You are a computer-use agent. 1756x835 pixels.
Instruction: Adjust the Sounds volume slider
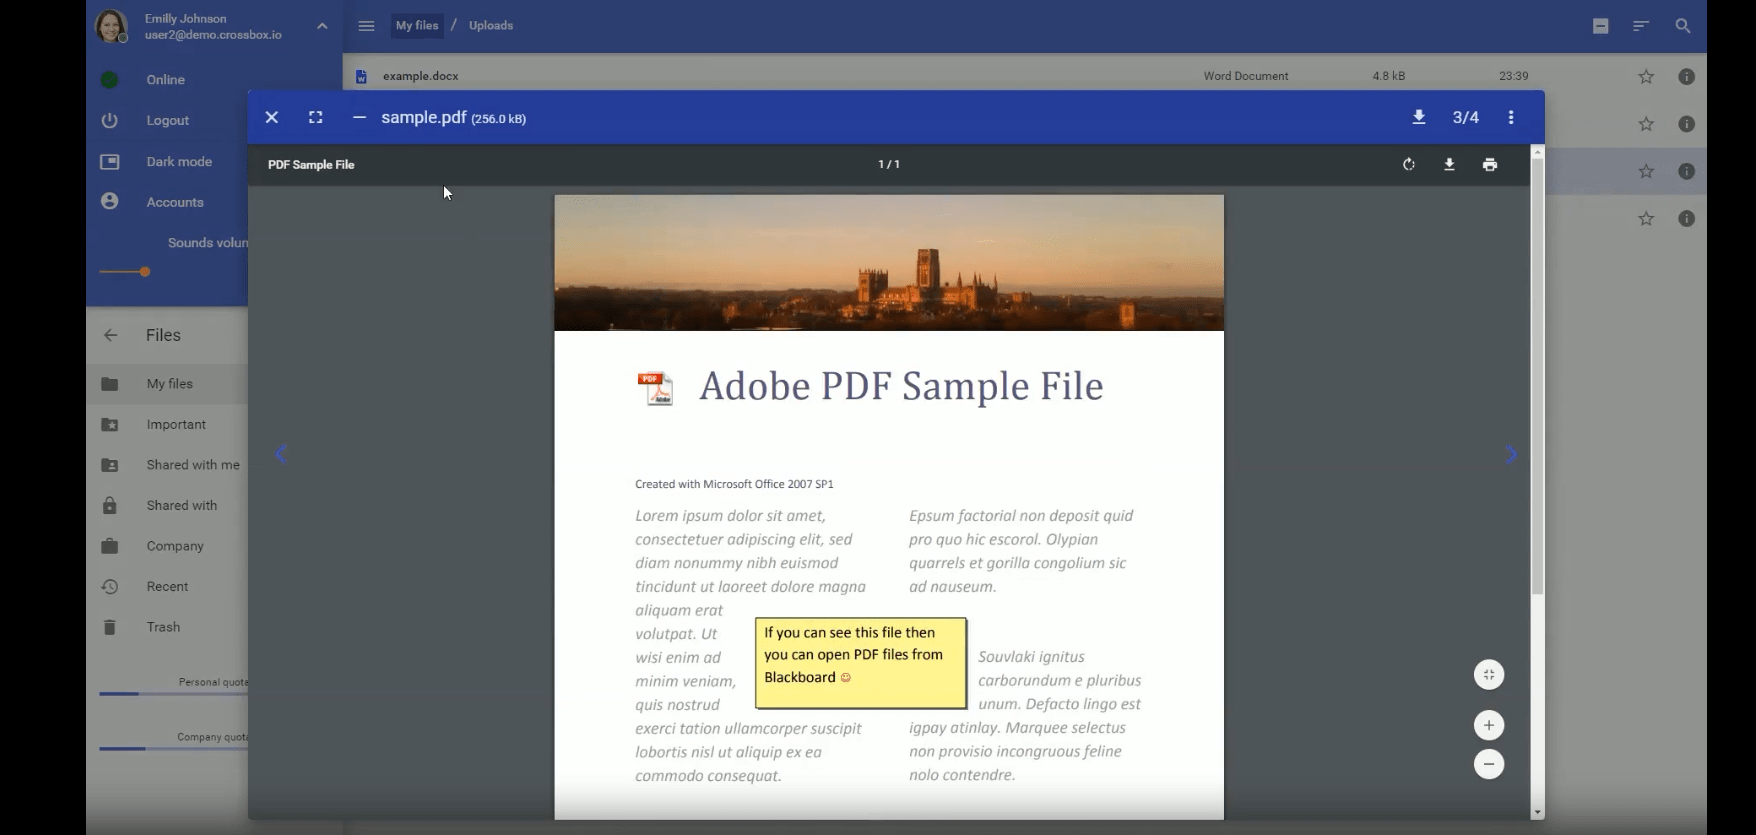[145, 271]
